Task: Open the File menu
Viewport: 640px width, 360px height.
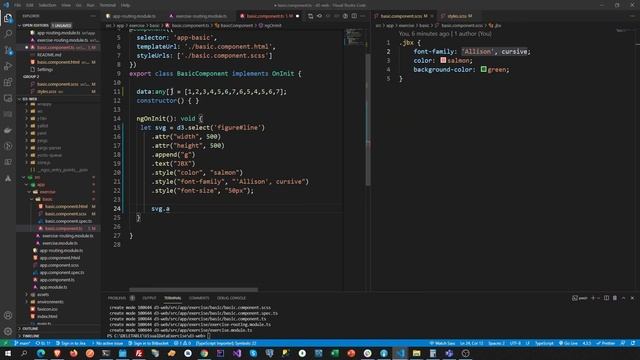Action: (18, 5)
